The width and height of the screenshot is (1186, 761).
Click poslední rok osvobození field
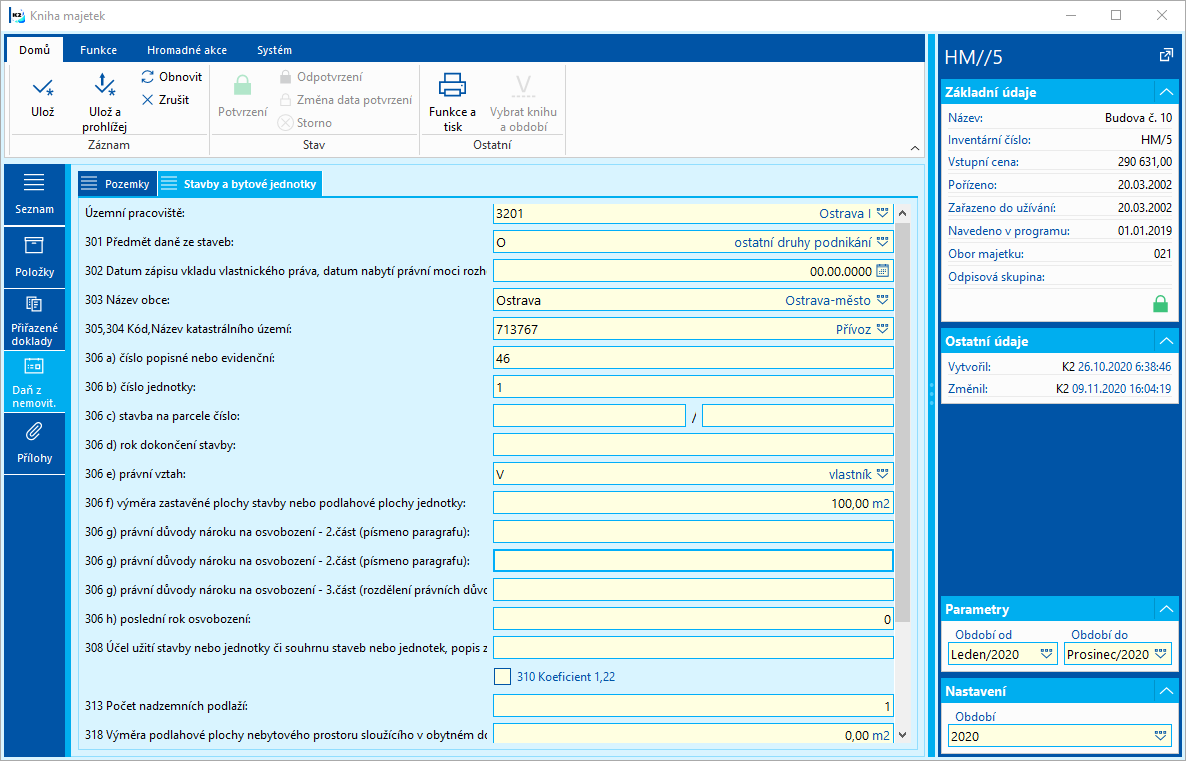point(693,619)
